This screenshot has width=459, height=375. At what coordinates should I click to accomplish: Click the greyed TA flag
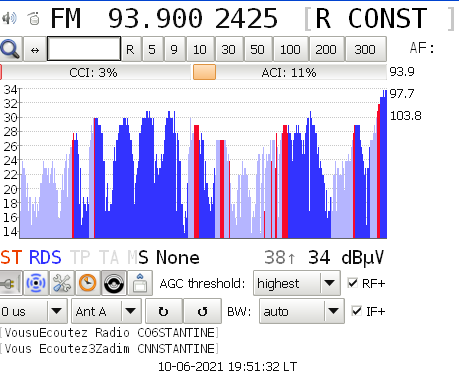[109, 258]
